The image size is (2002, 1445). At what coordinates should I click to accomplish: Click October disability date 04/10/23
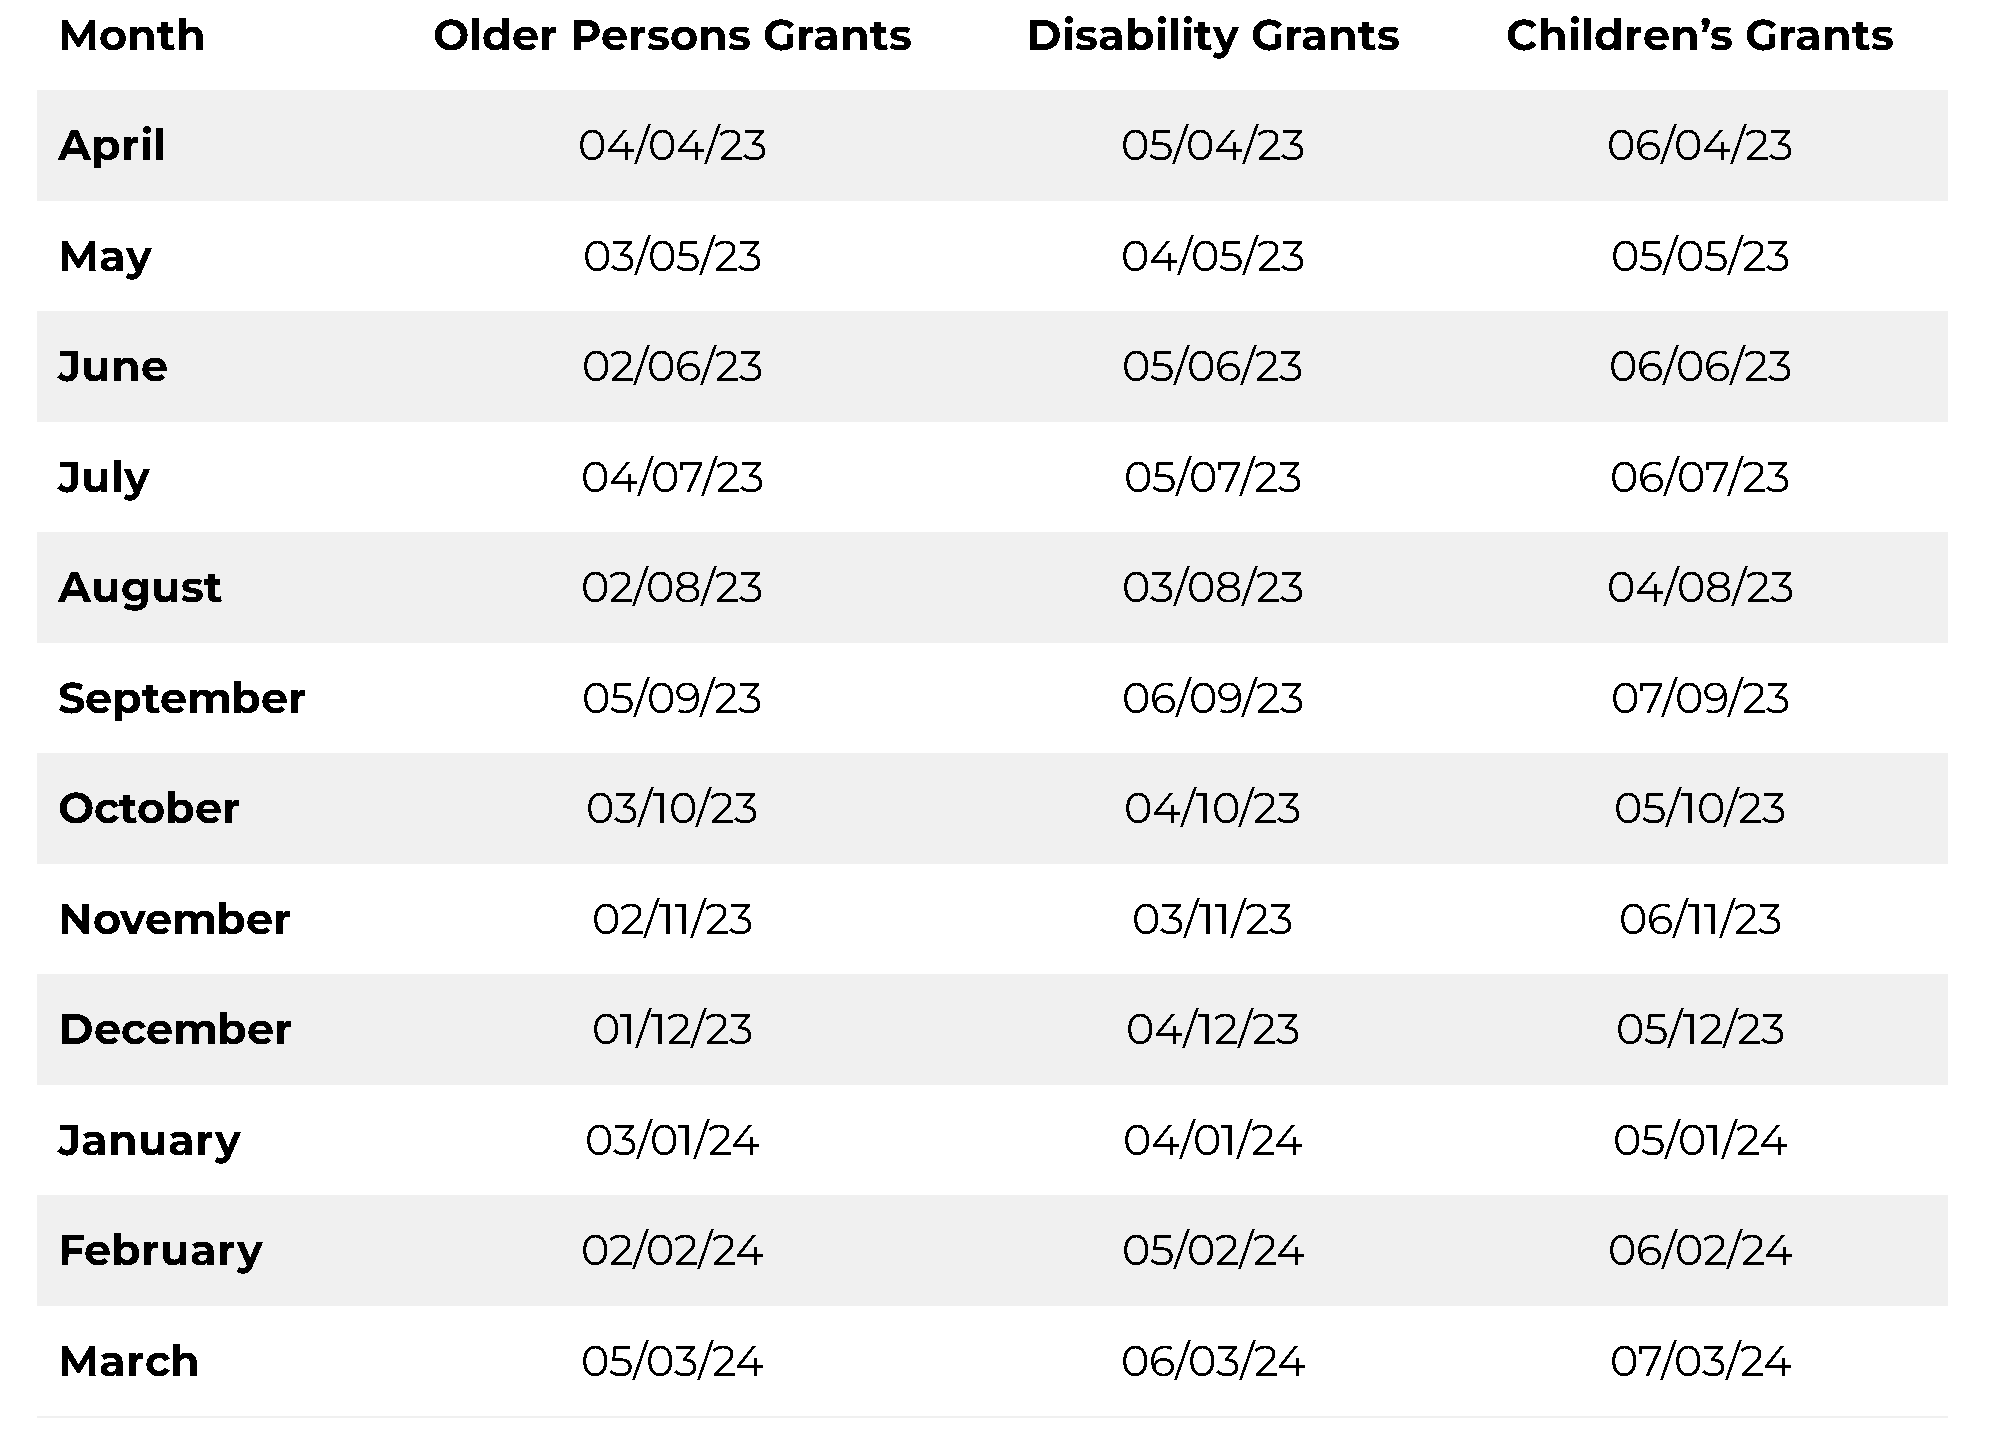(x=1212, y=809)
